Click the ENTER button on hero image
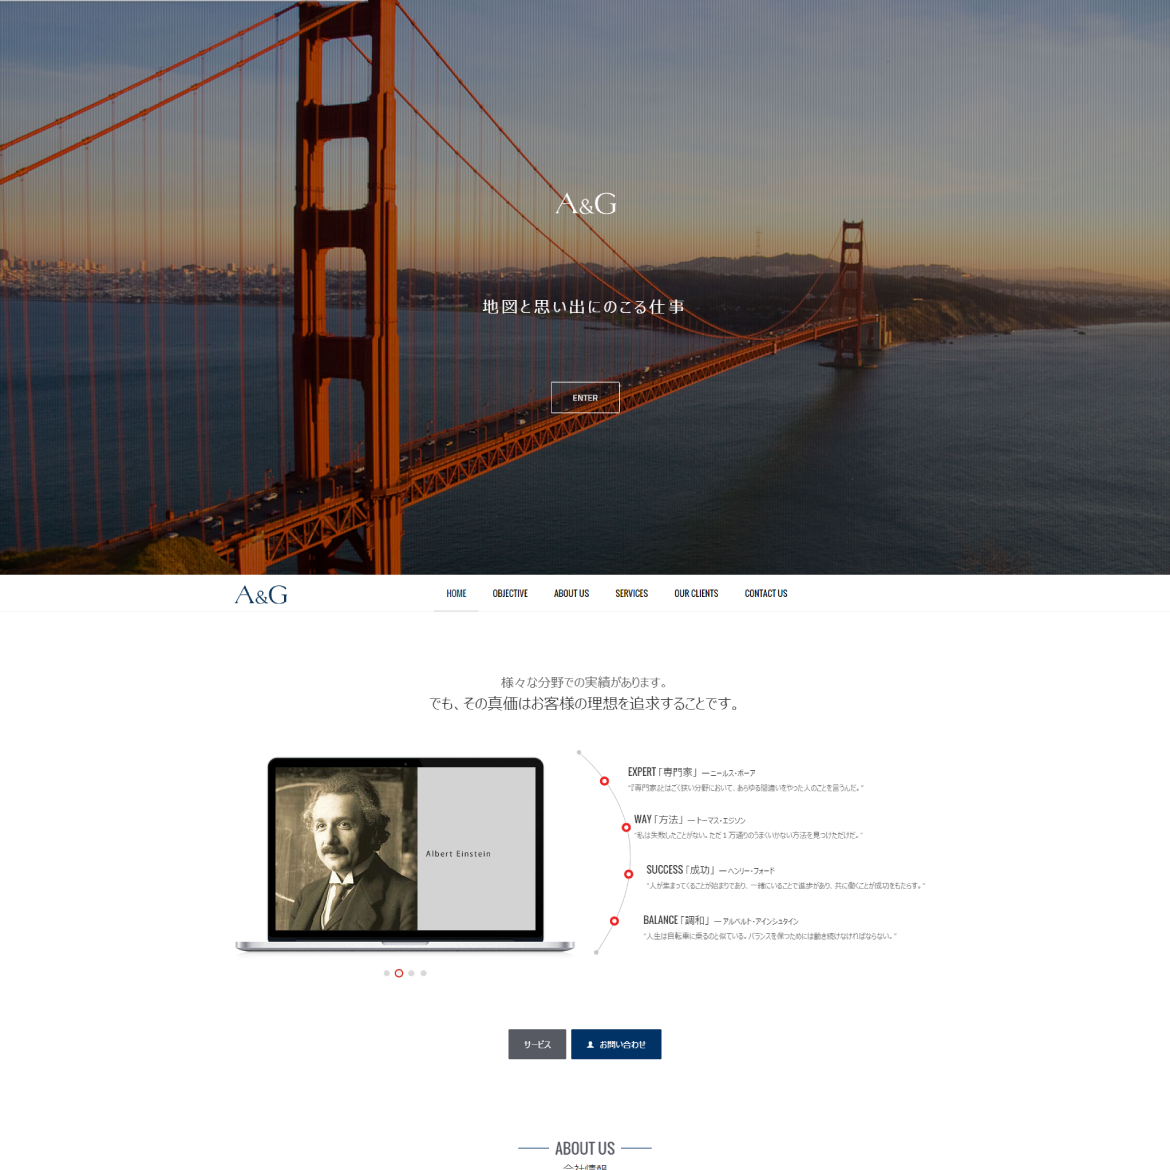Viewport: 1170px width, 1170px height. pos(585,398)
